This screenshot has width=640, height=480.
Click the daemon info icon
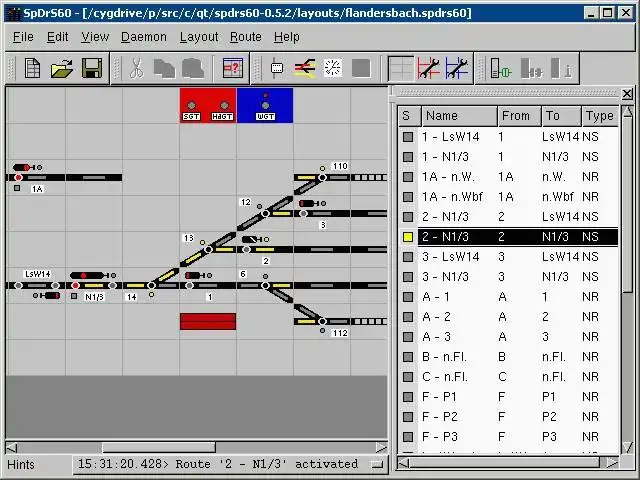(x=561, y=68)
